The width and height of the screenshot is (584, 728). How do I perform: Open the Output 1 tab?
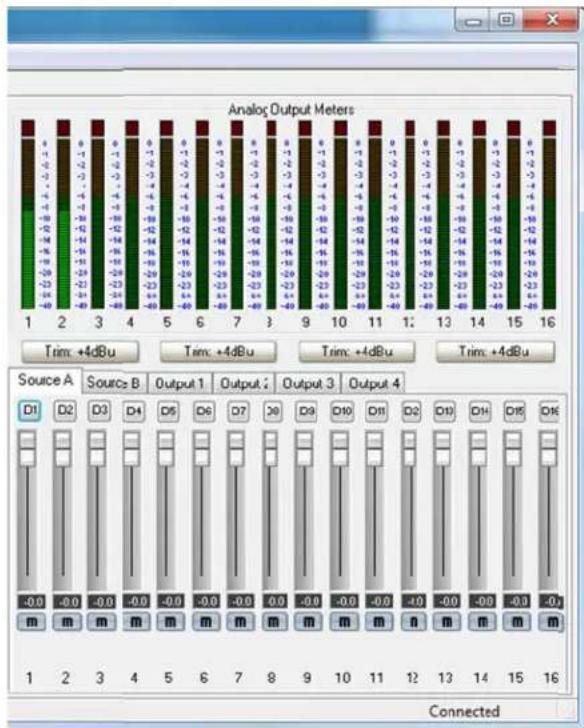tap(180, 384)
